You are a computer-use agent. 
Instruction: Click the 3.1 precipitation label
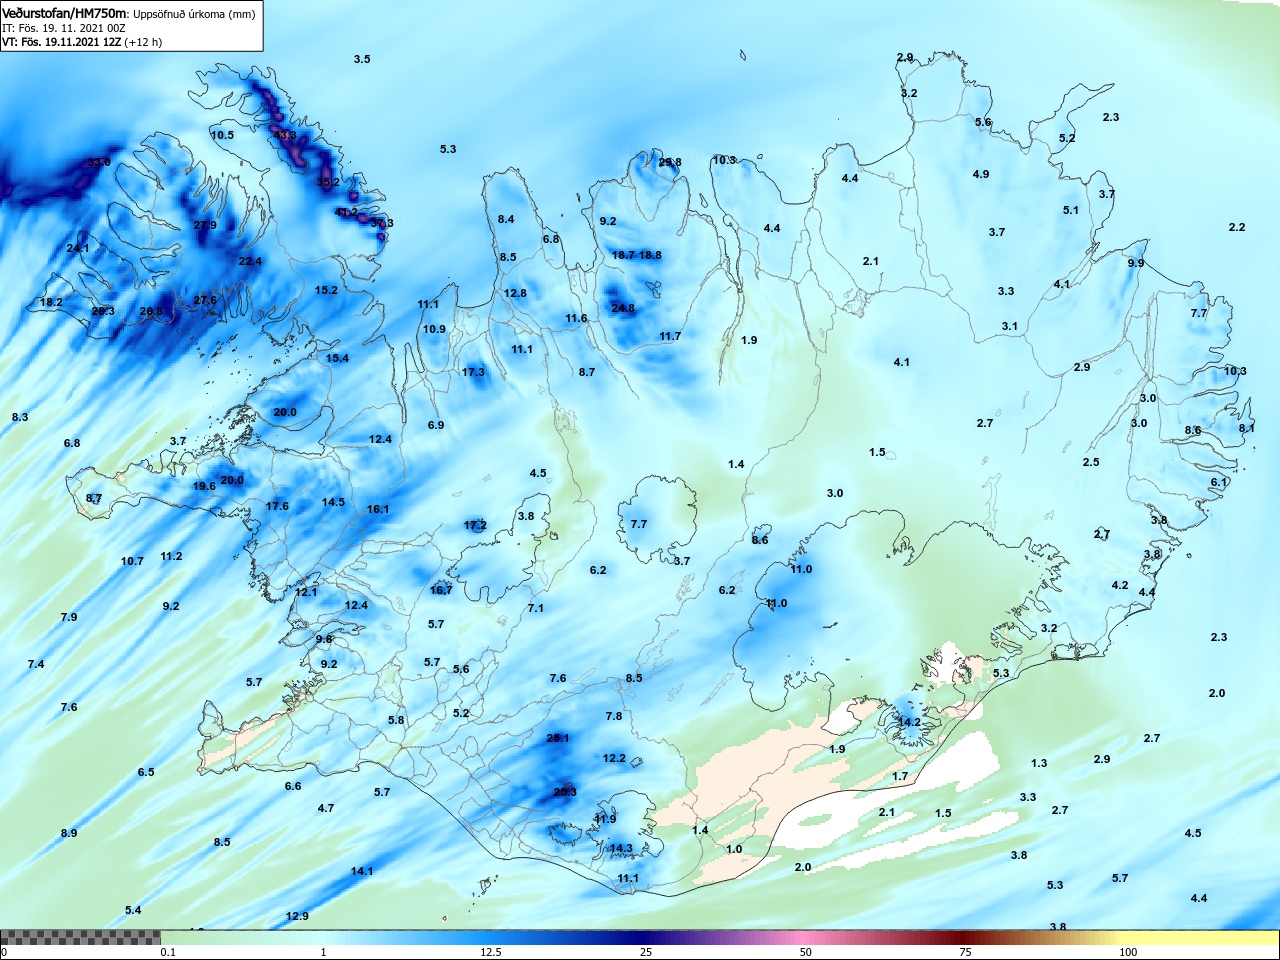[1010, 326]
